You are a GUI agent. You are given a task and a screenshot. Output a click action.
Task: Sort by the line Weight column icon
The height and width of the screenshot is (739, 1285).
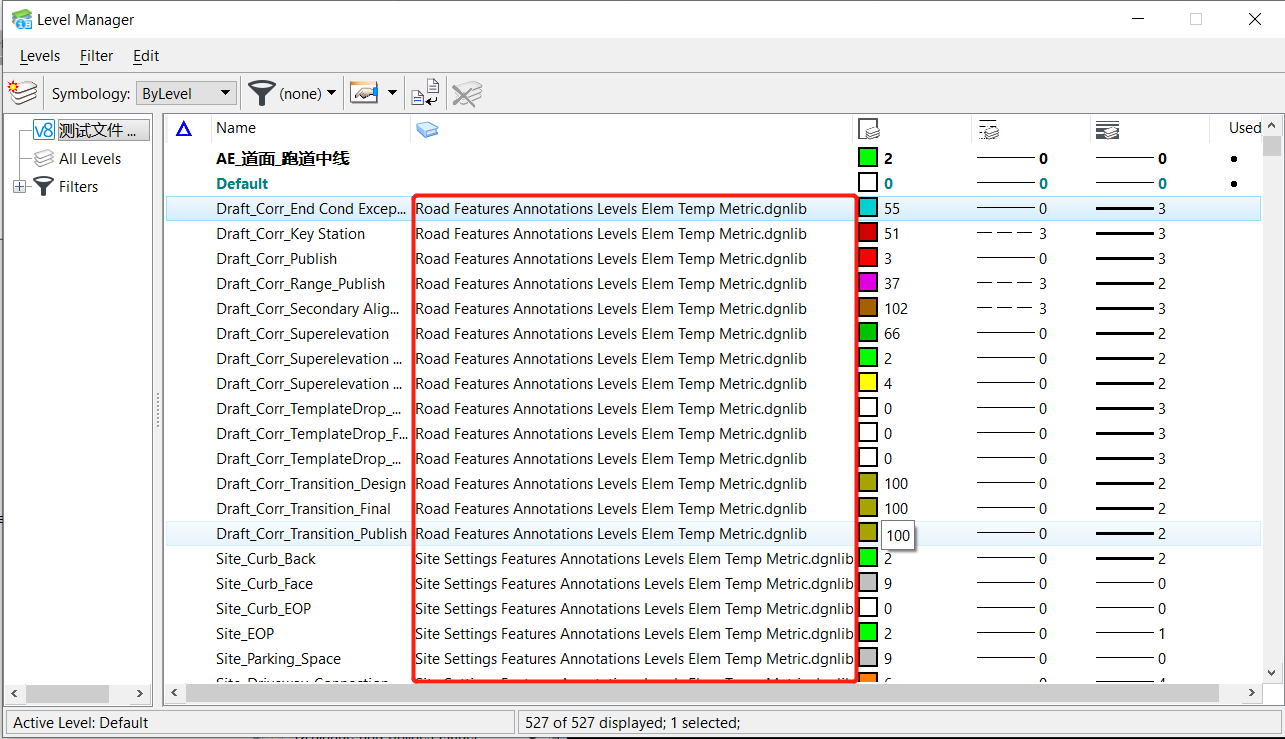(1107, 129)
